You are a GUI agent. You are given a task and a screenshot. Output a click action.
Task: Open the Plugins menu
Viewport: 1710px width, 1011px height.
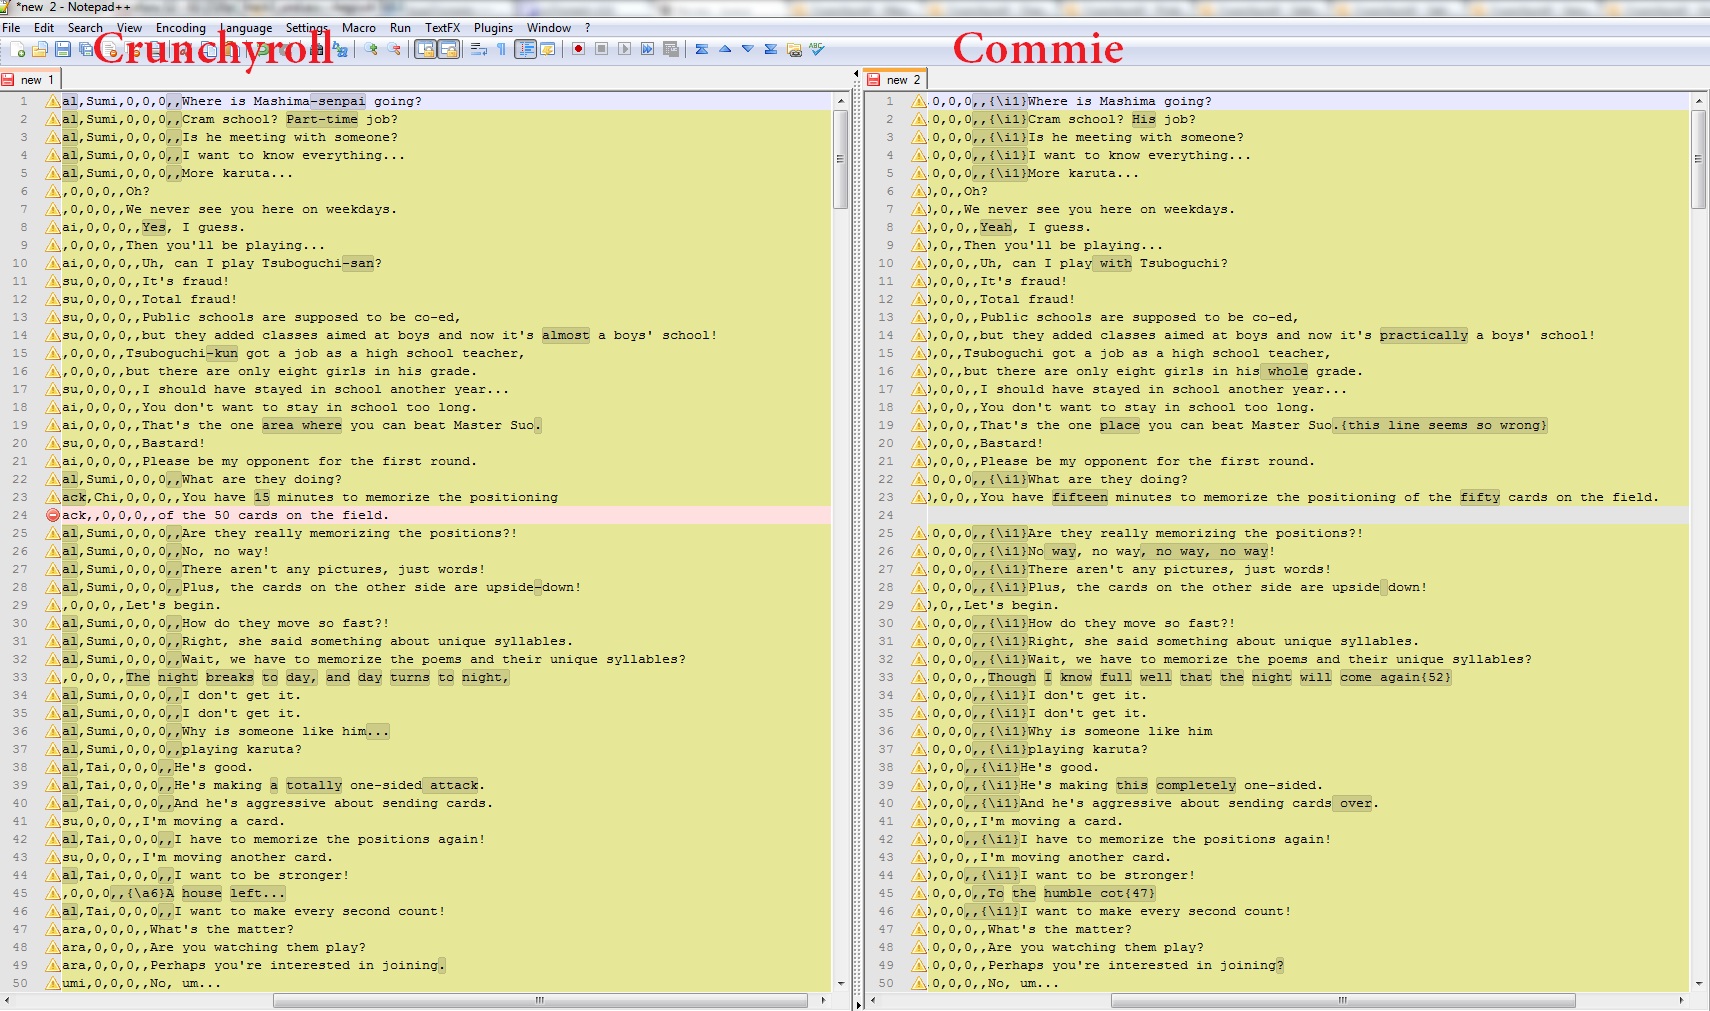click(493, 28)
